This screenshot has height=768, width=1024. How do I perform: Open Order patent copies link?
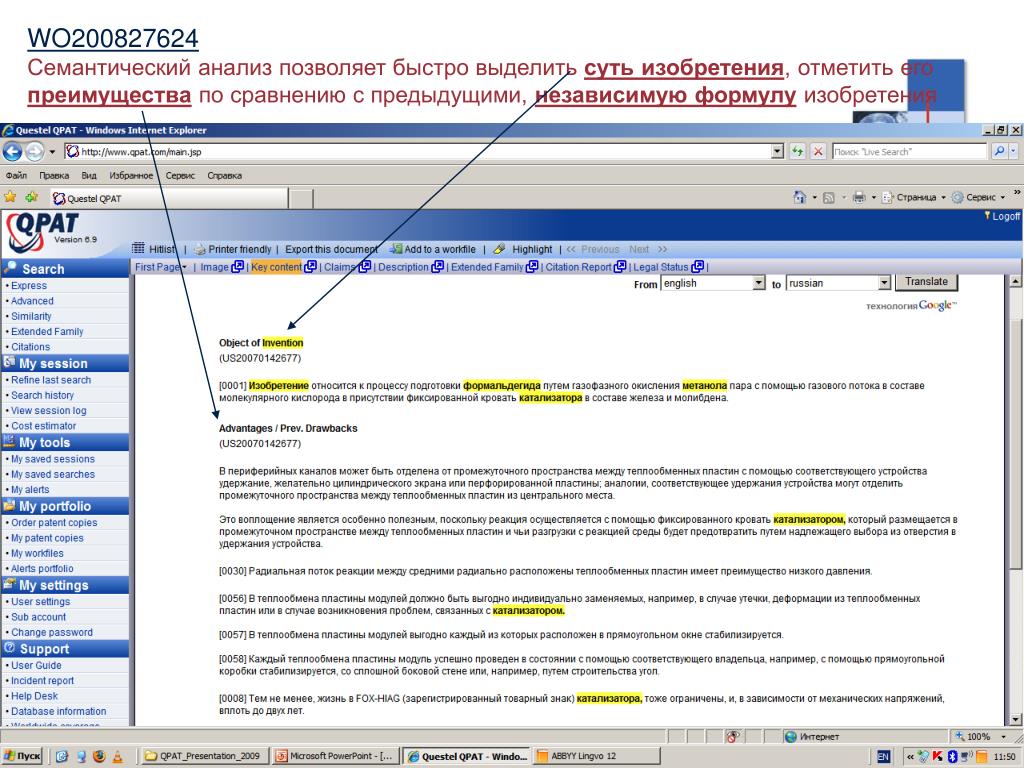coord(54,522)
